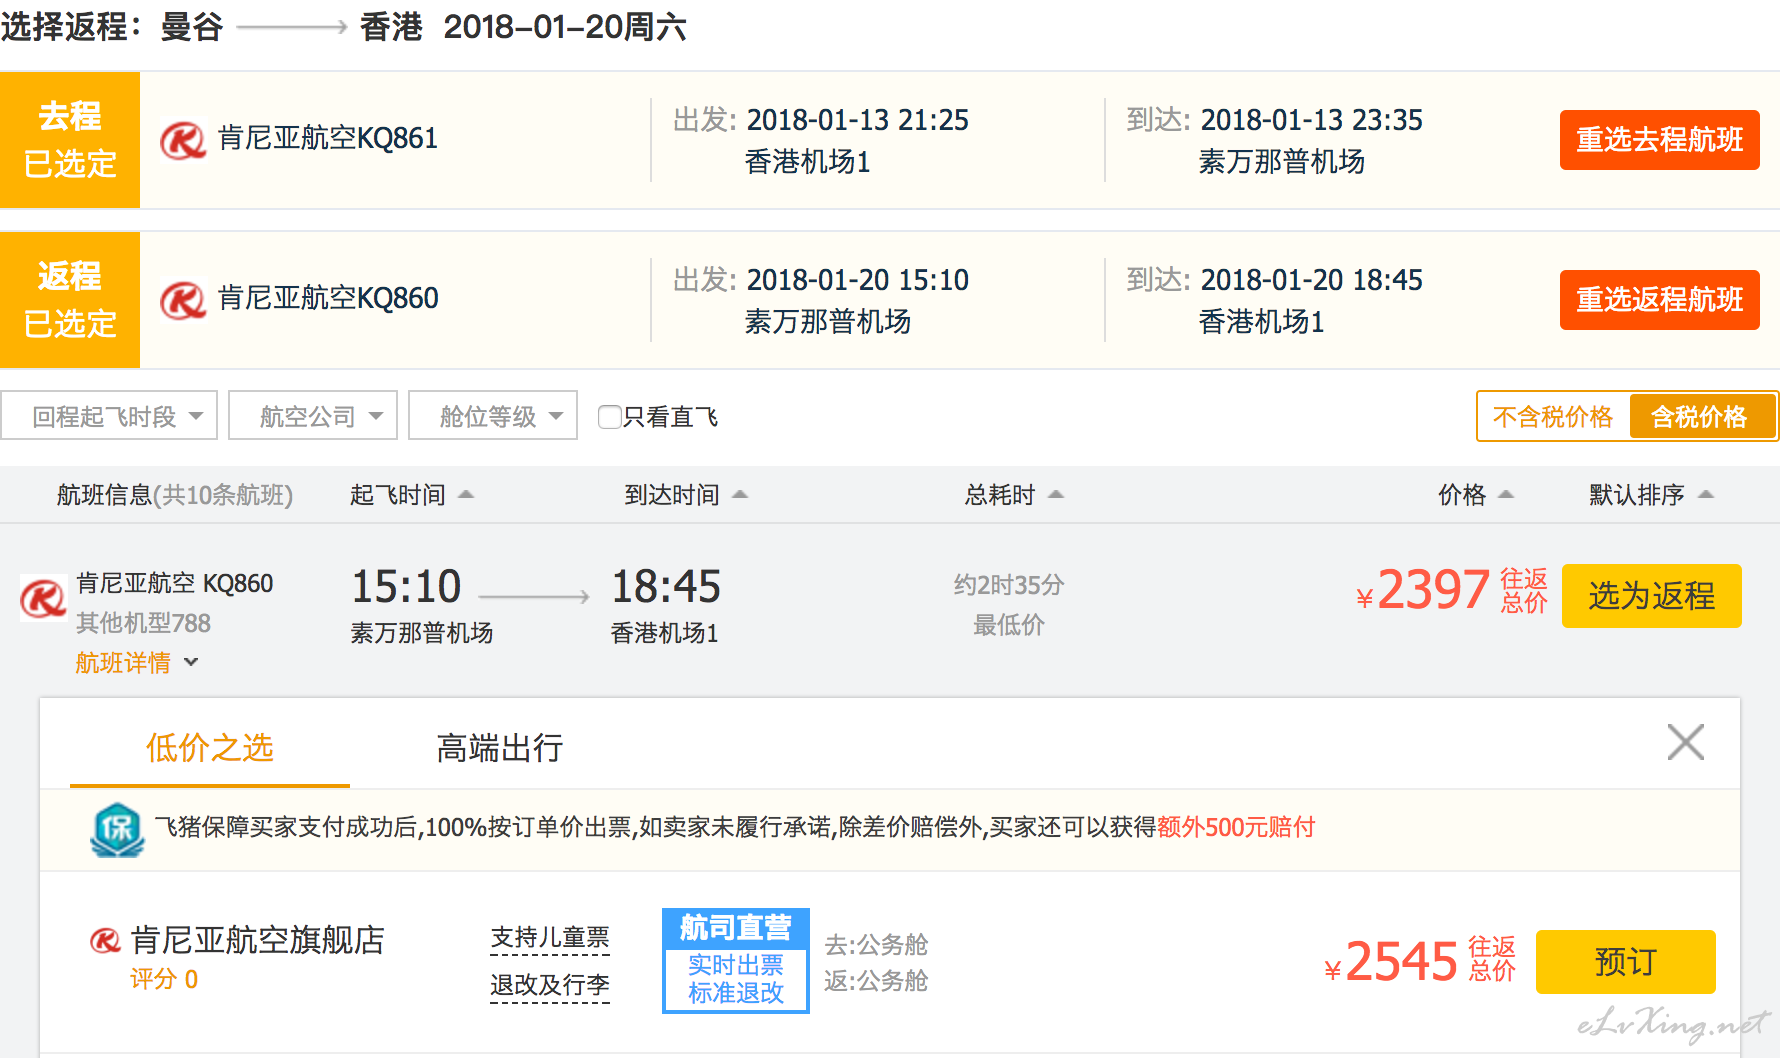Screen dimensions: 1782x1058
Task: Click the Kenya Airways logo beside KQ861
Action: 183,140
